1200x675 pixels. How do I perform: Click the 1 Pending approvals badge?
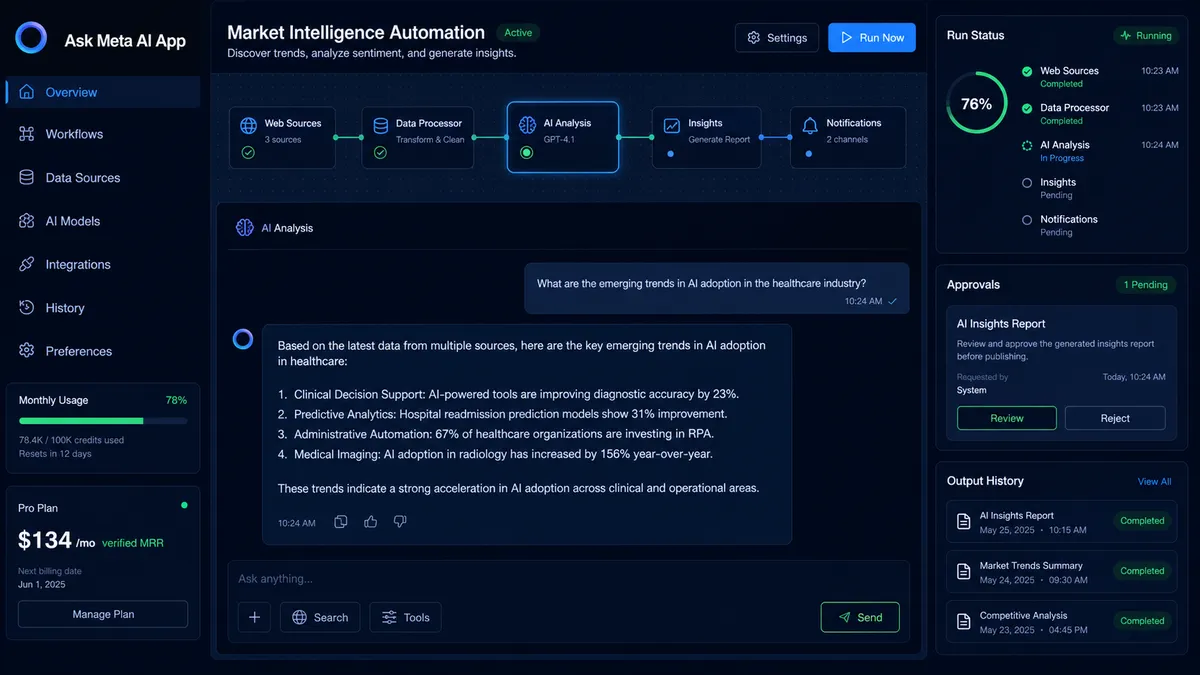tap(1146, 285)
